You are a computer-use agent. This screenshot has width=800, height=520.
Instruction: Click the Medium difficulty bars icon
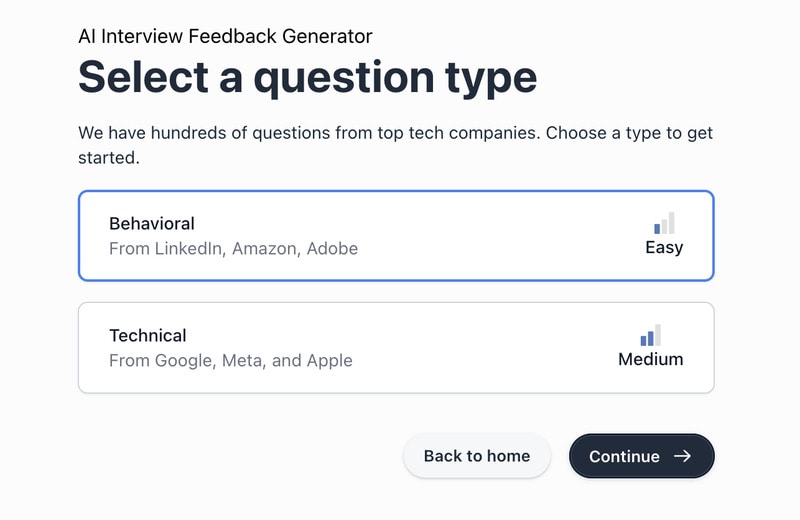tap(650, 335)
